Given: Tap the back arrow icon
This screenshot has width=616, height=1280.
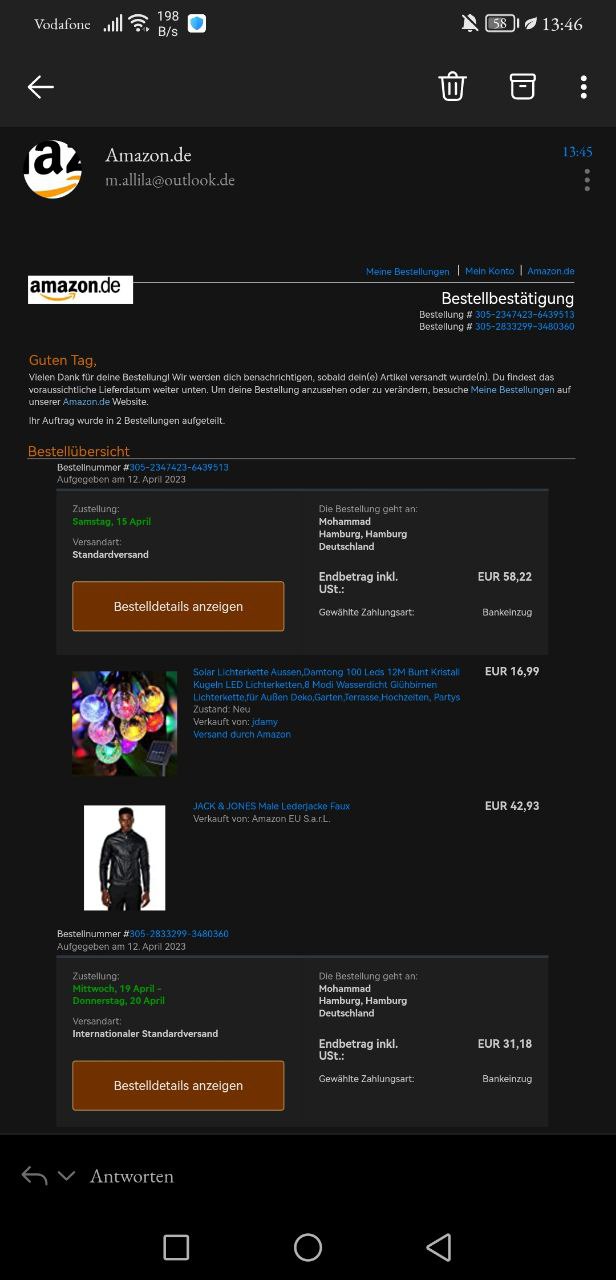Looking at the screenshot, I should coord(40,87).
